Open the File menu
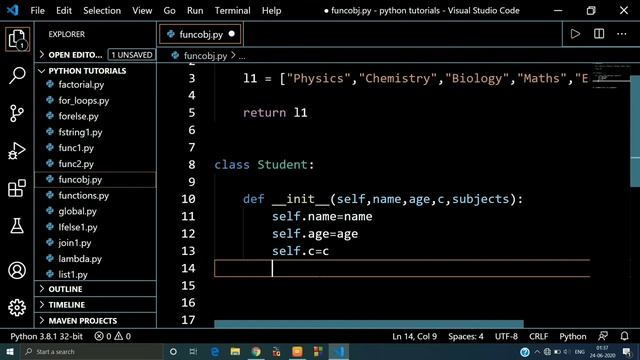This screenshot has height=360, width=640. tap(38, 10)
